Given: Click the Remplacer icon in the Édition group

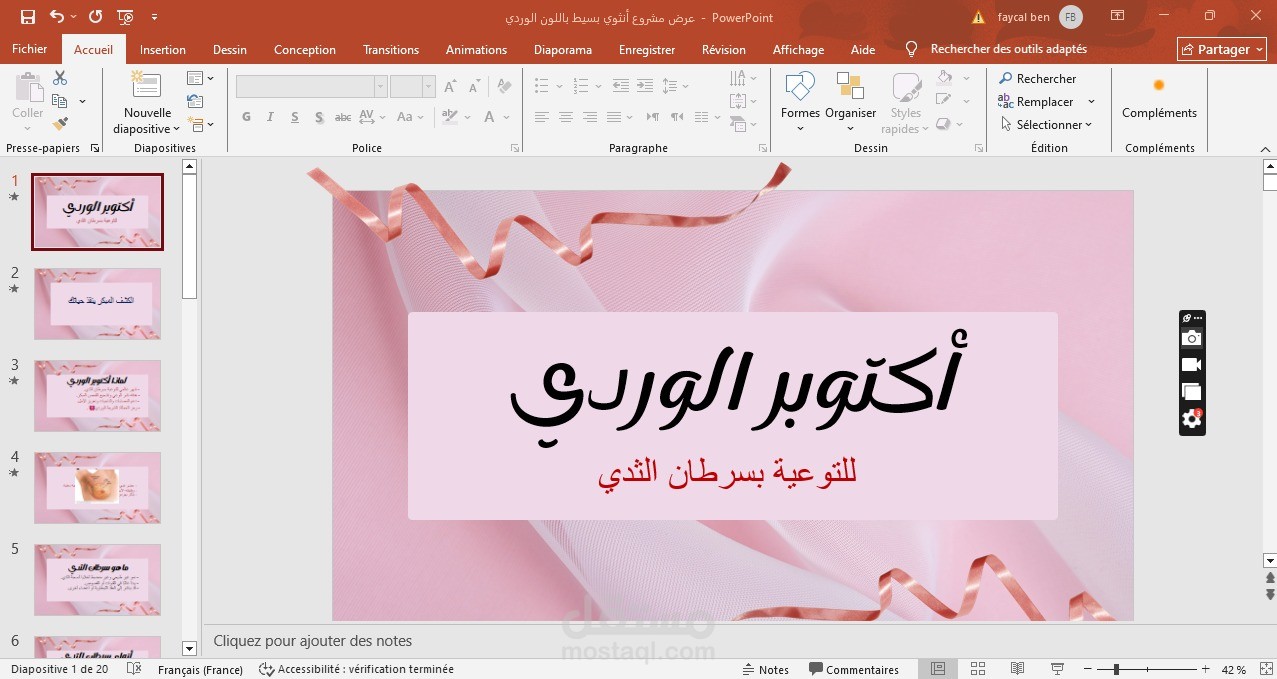Looking at the screenshot, I should pyautogui.click(x=1004, y=101).
